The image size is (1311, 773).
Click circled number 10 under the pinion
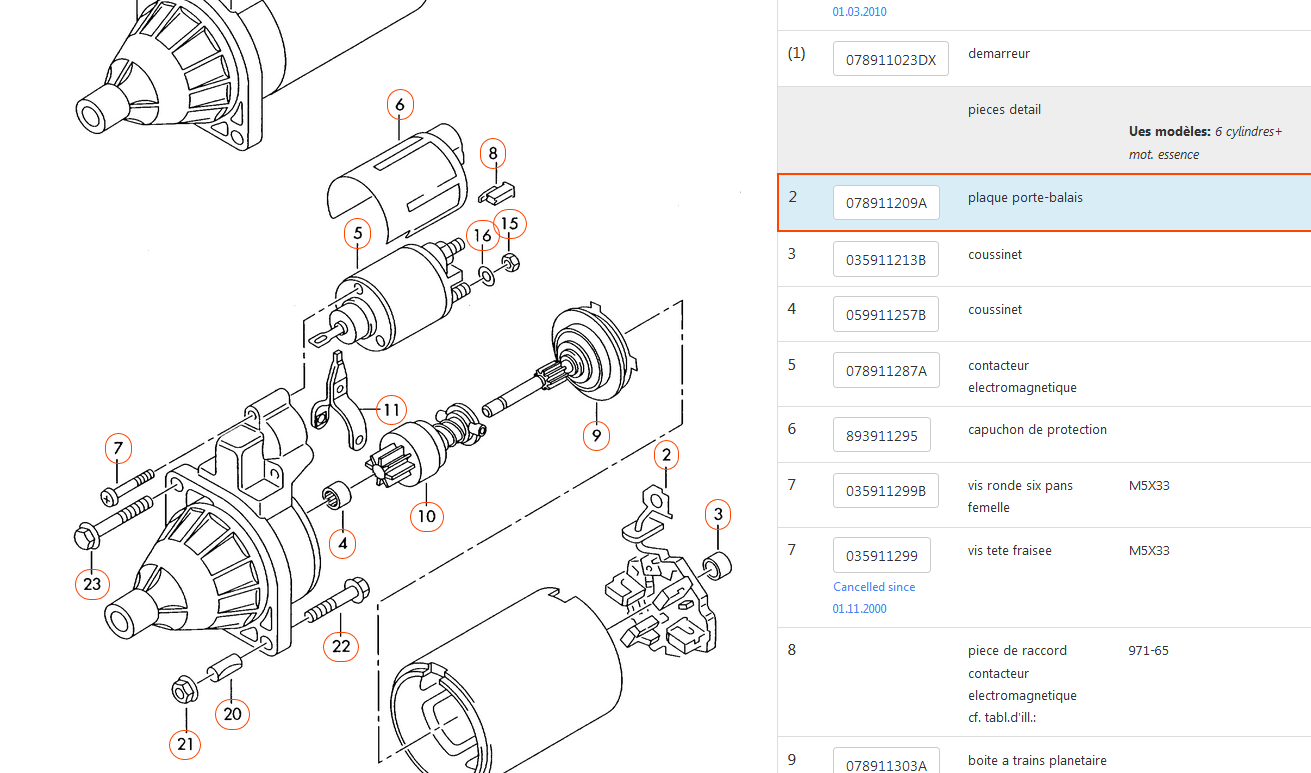tap(427, 516)
